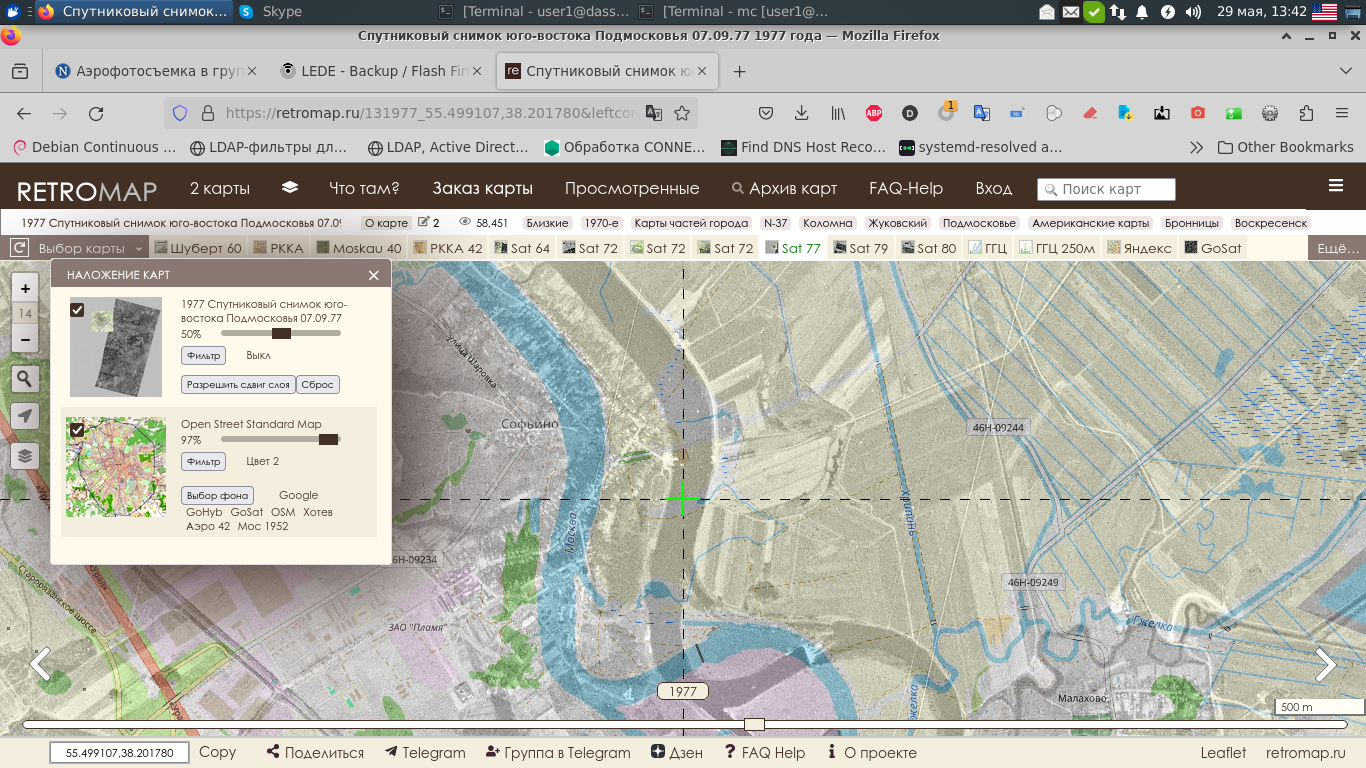
Task: Open Выбор фона background selection
Action: coord(215,494)
